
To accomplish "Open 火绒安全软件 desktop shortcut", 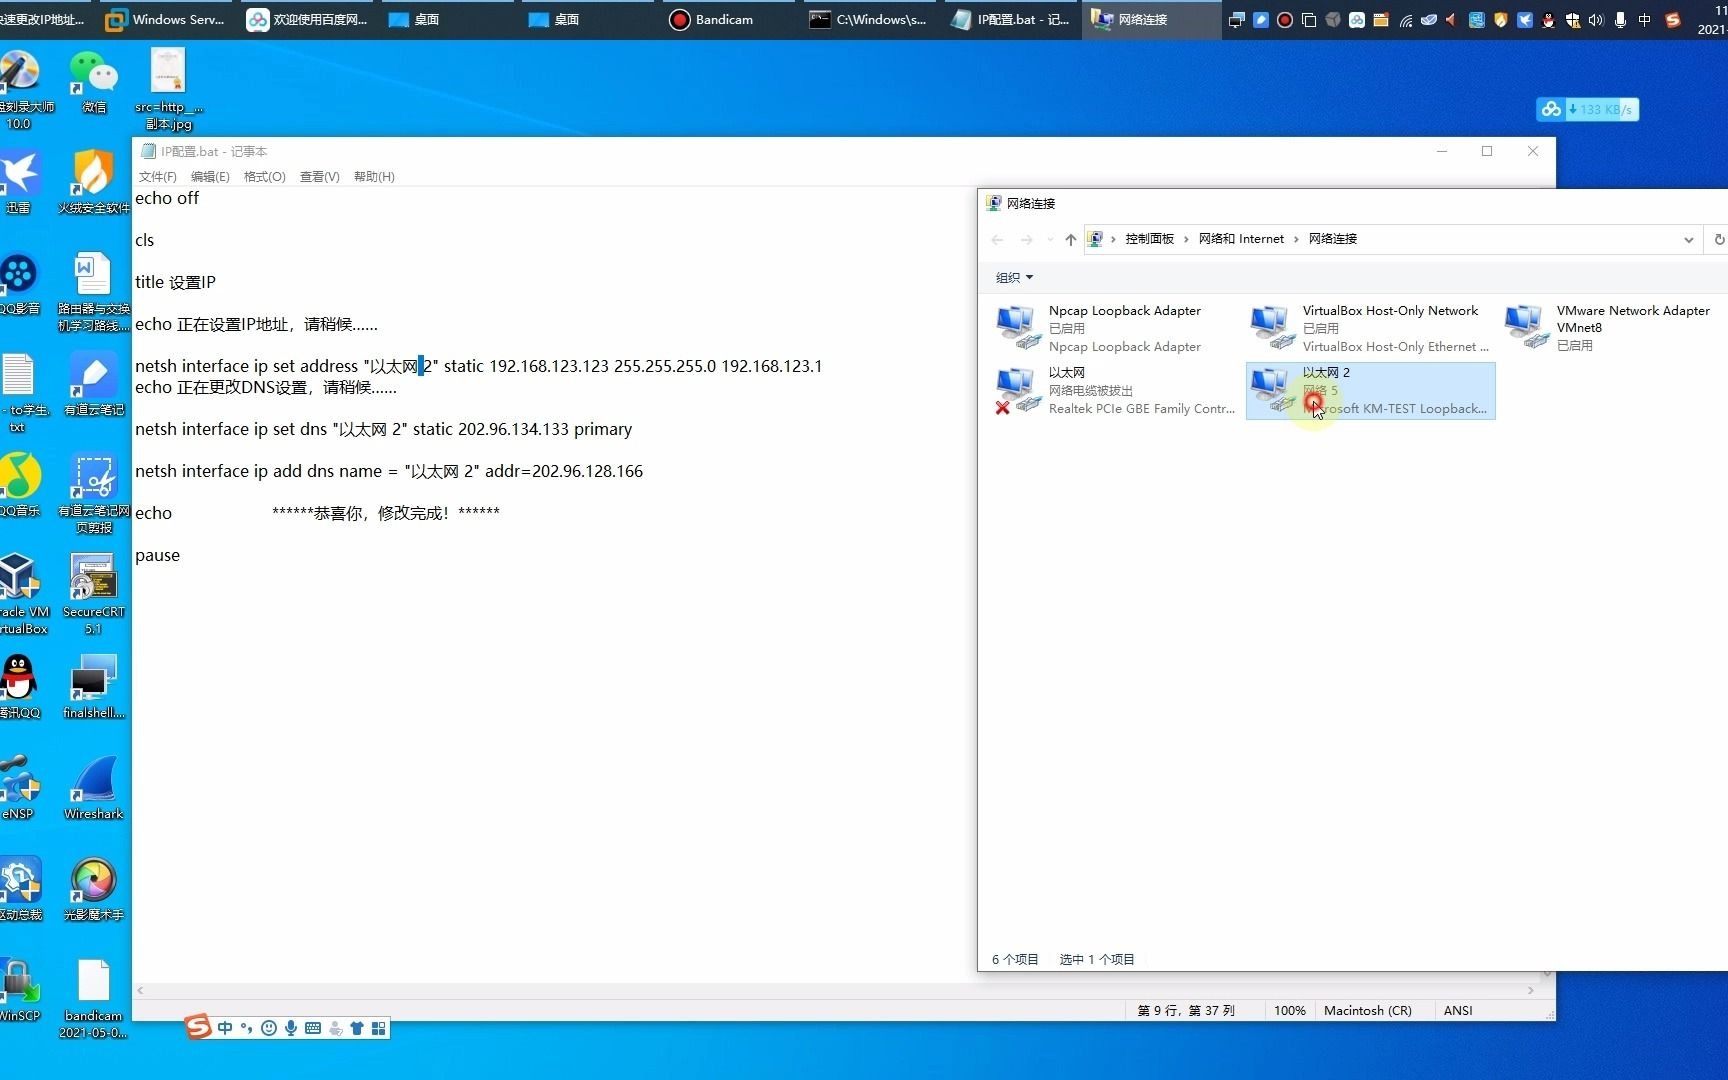I will [x=93, y=182].
